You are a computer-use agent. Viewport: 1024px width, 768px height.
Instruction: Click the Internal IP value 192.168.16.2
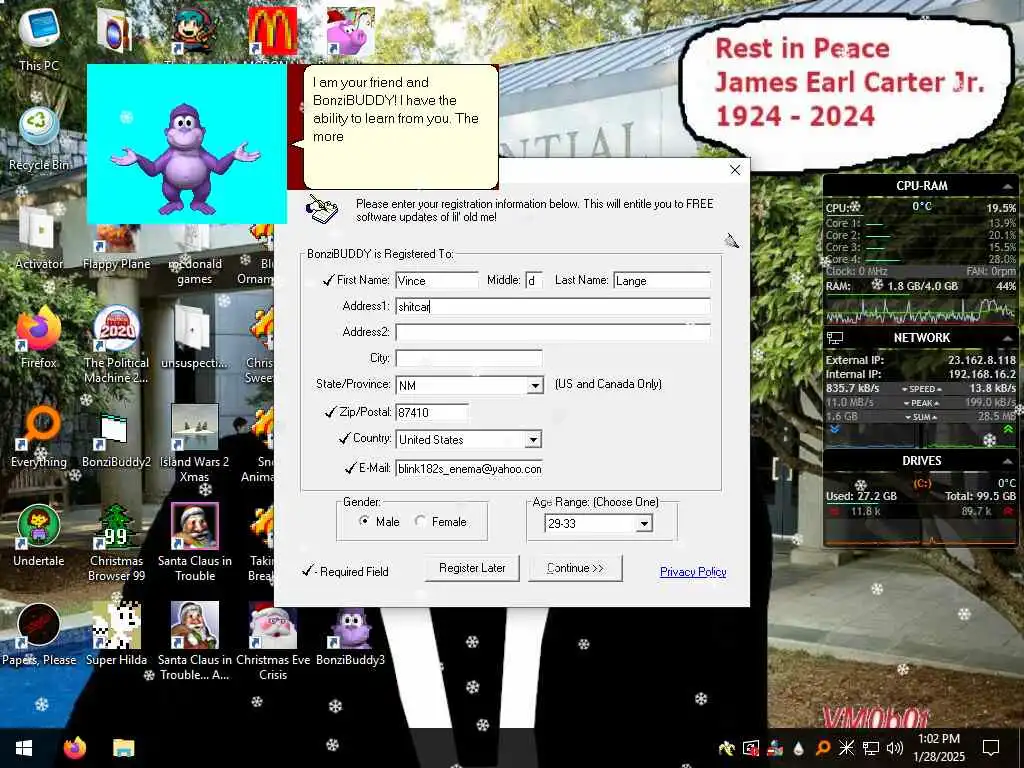tap(982, 374)
